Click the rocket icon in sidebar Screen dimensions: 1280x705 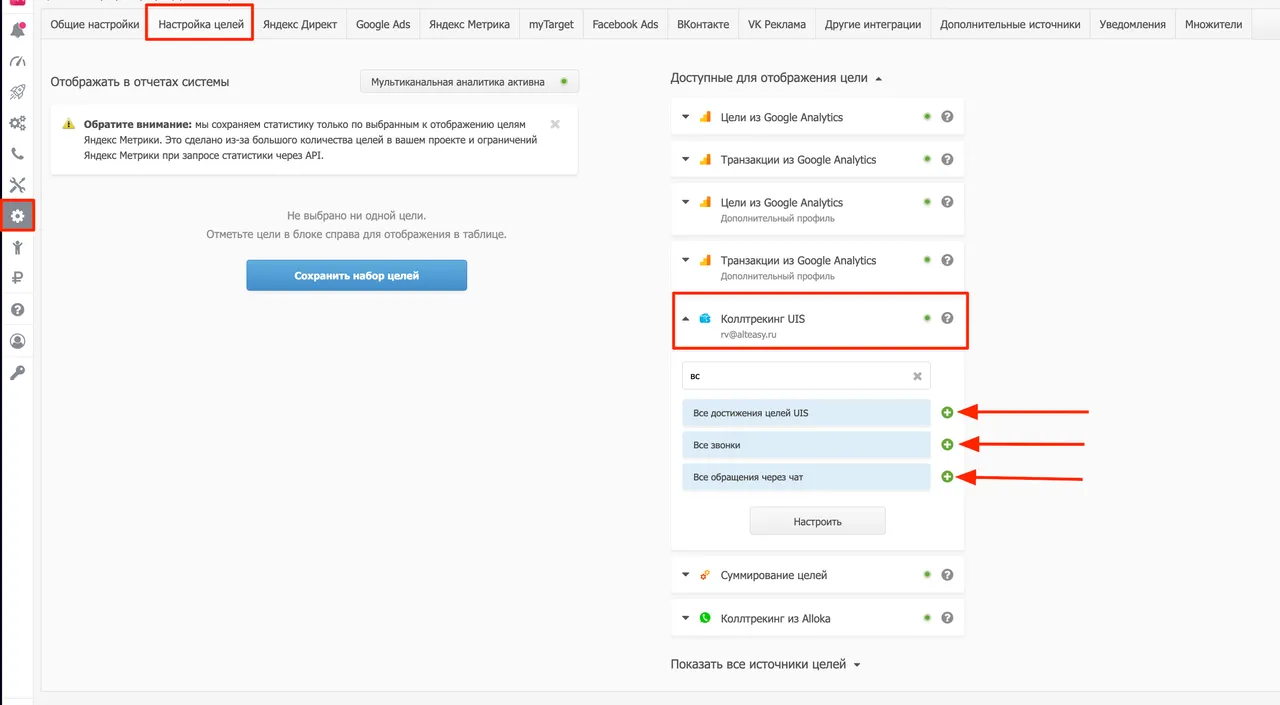tap(17, 92)
